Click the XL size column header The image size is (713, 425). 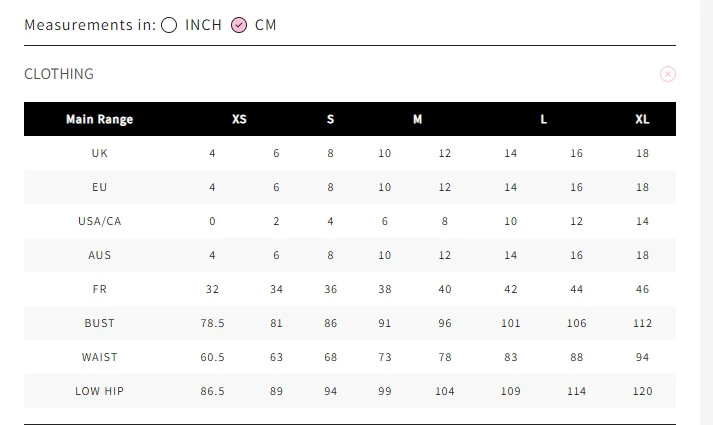tap(642, 120)
